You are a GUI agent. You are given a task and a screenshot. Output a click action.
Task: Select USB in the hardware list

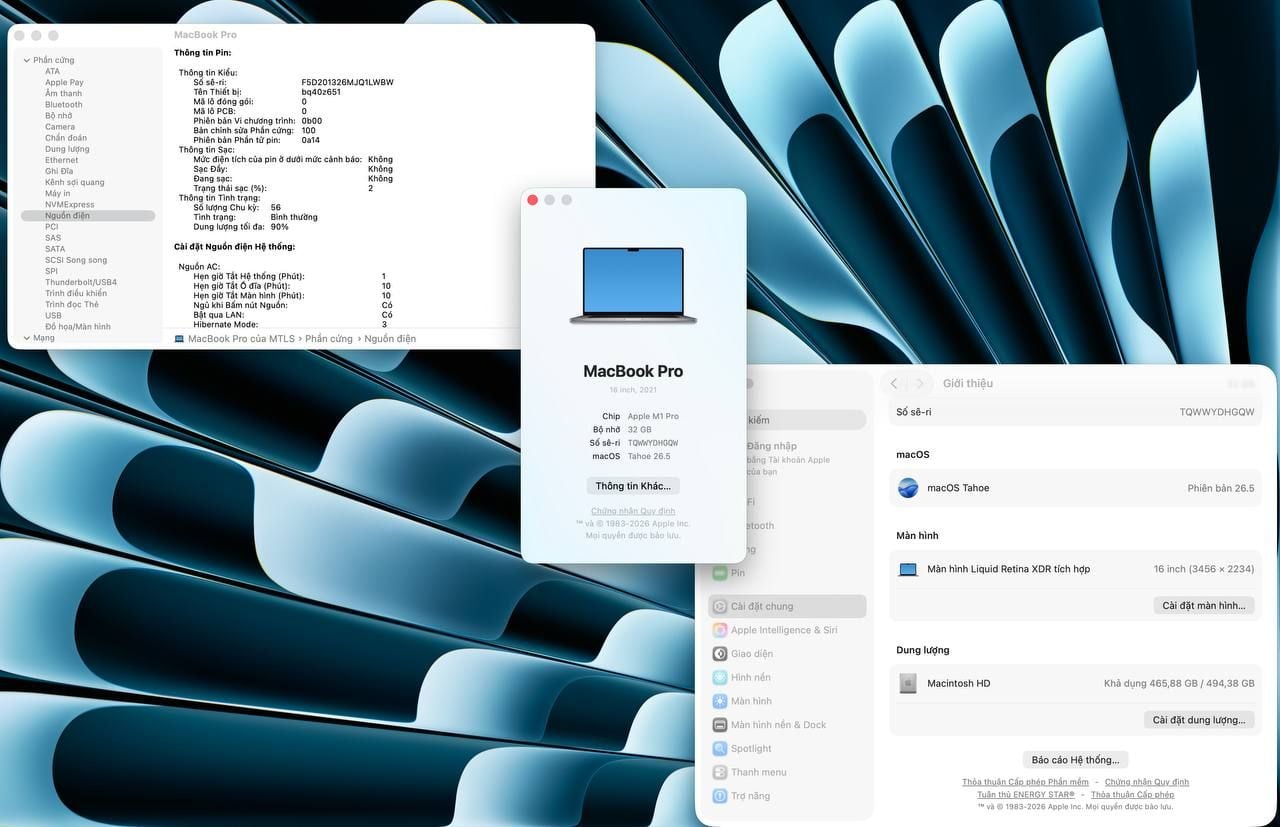pyautogui.click(x=53, y=316)
